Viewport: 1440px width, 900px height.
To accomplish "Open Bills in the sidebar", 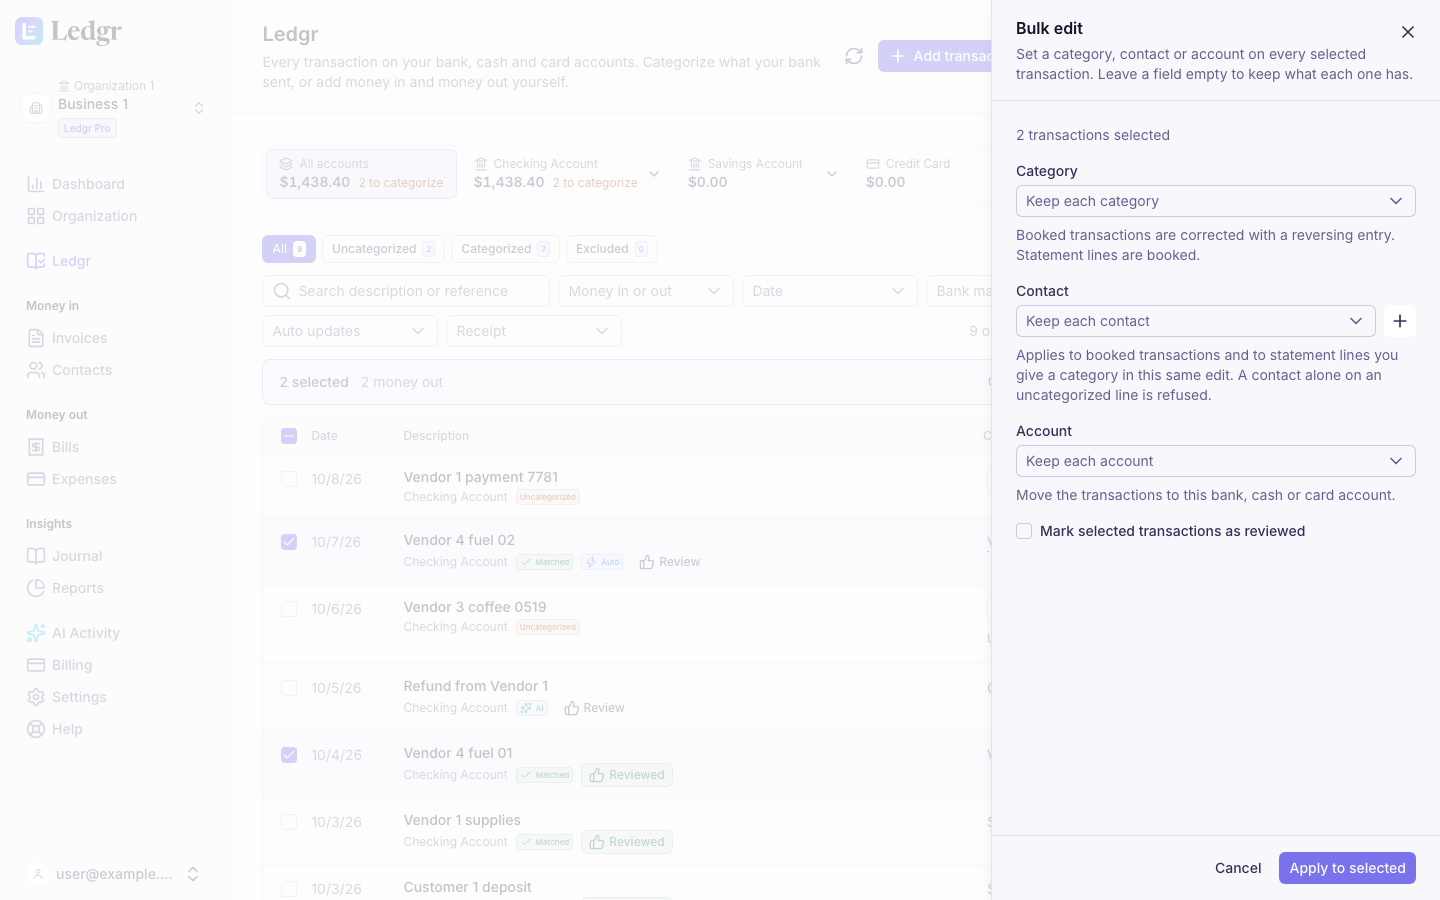I will pyautogui.click(x=115, y=447).
